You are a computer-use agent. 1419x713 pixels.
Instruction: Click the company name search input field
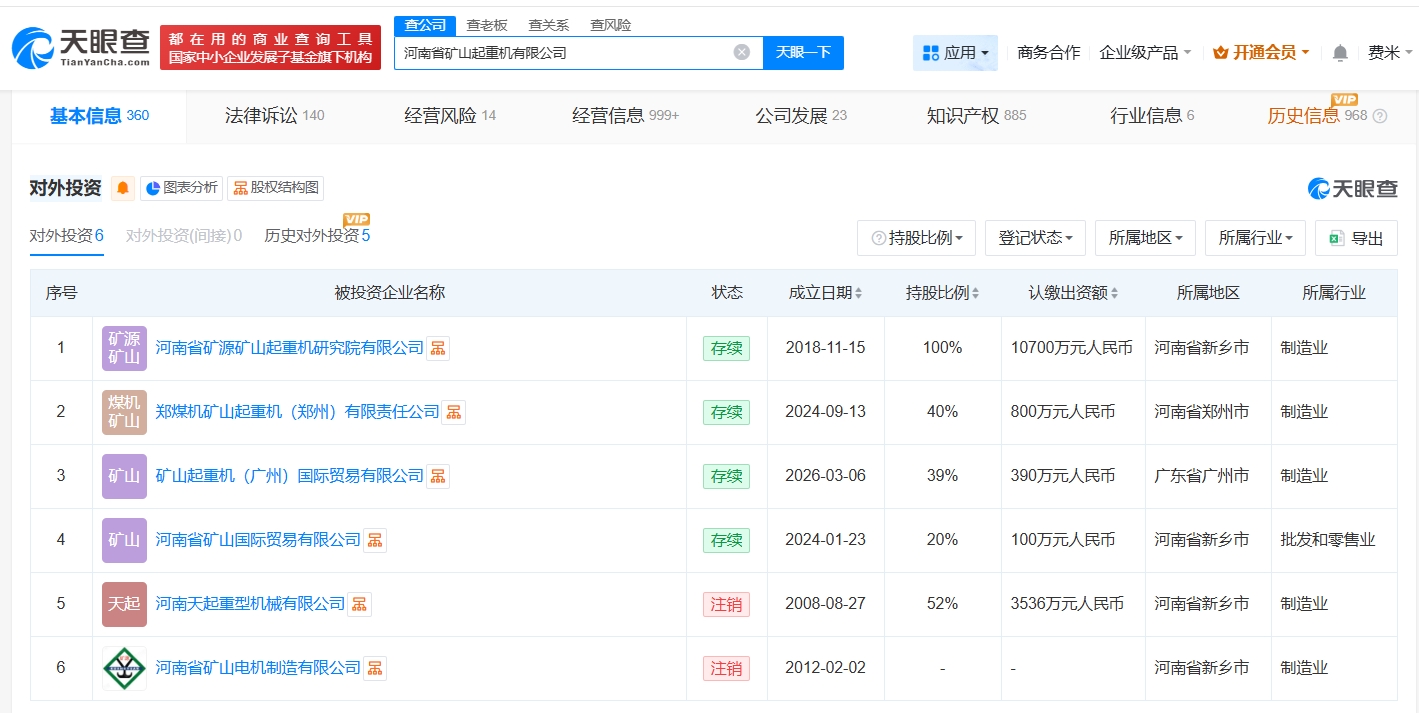565,52
